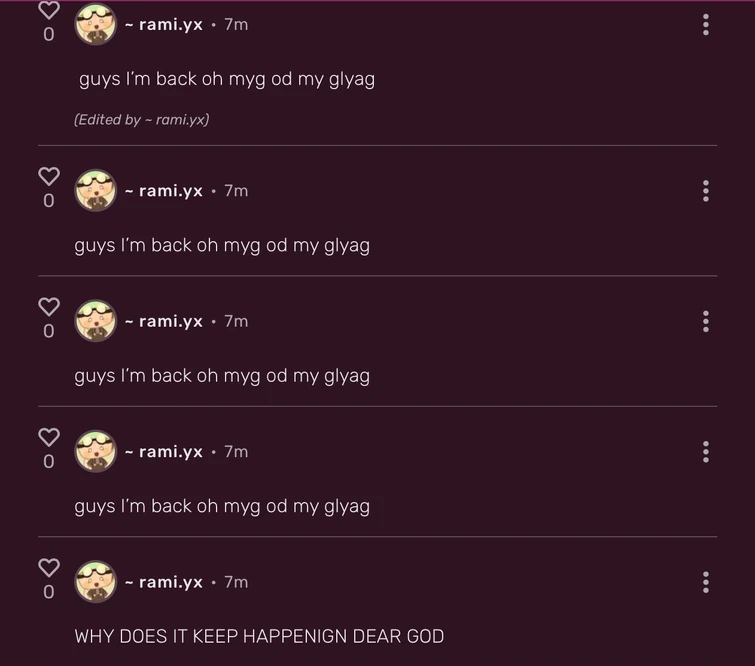Image resolution: width=755 pixels, height=666 pixels.
Task: Open the rami.yx username on the third comment
Action: [x=164, y=321]
